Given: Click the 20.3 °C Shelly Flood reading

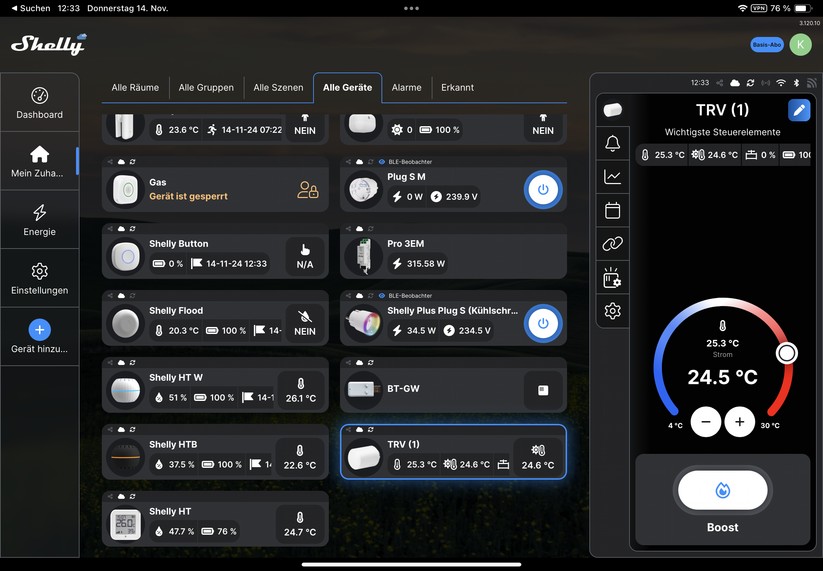Looking at the screenshot, I should coord(184,331).
